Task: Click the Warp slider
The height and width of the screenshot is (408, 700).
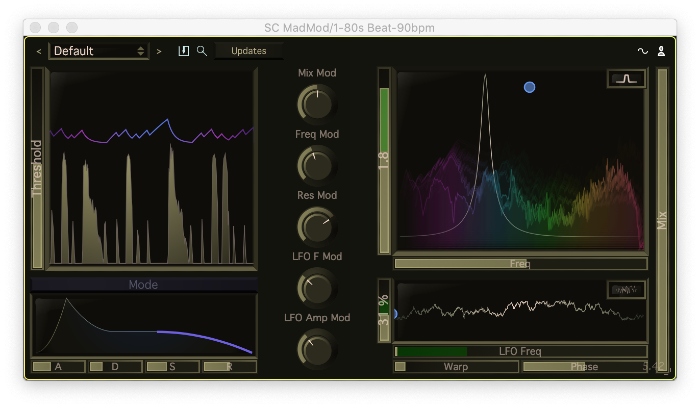Action: pyautogui.click(x=456, y=367)
